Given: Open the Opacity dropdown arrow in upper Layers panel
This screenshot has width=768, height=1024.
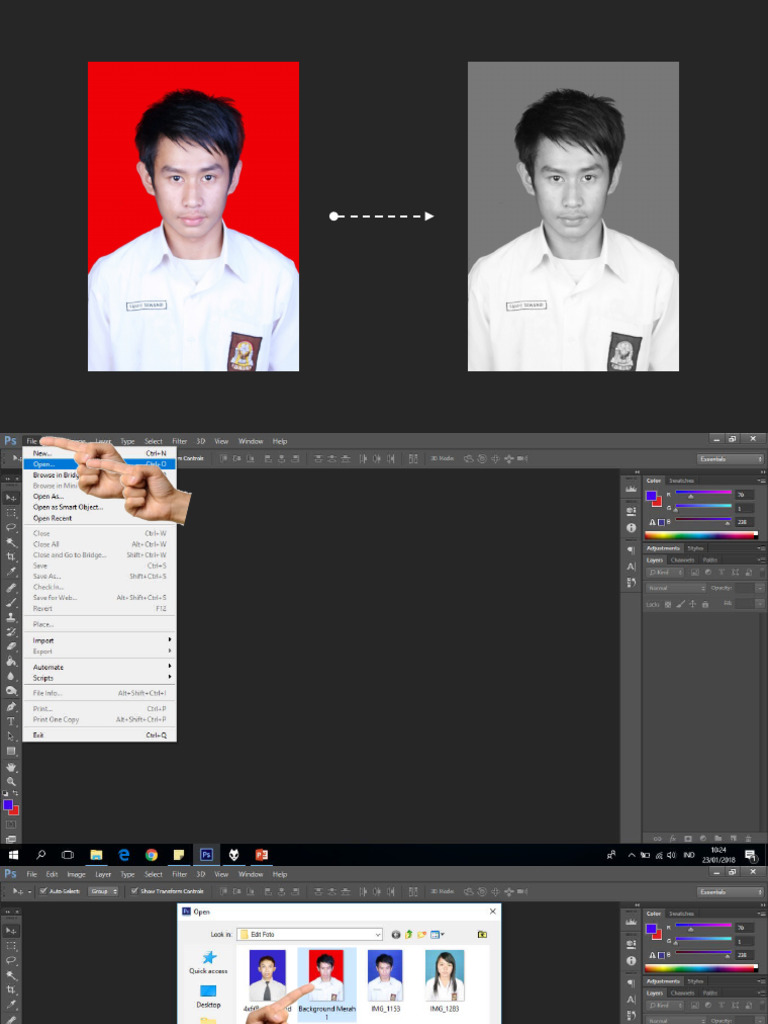Looking at the screenshot, I should pyautogui.click(x=760, y=588).
